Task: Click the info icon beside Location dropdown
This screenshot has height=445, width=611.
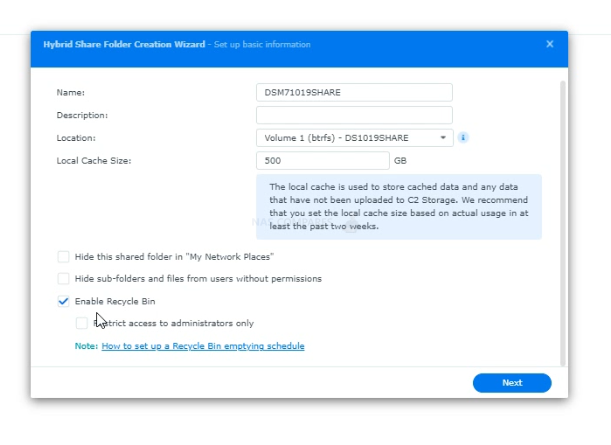Action: pyautogui.click(x=463, y=138)
